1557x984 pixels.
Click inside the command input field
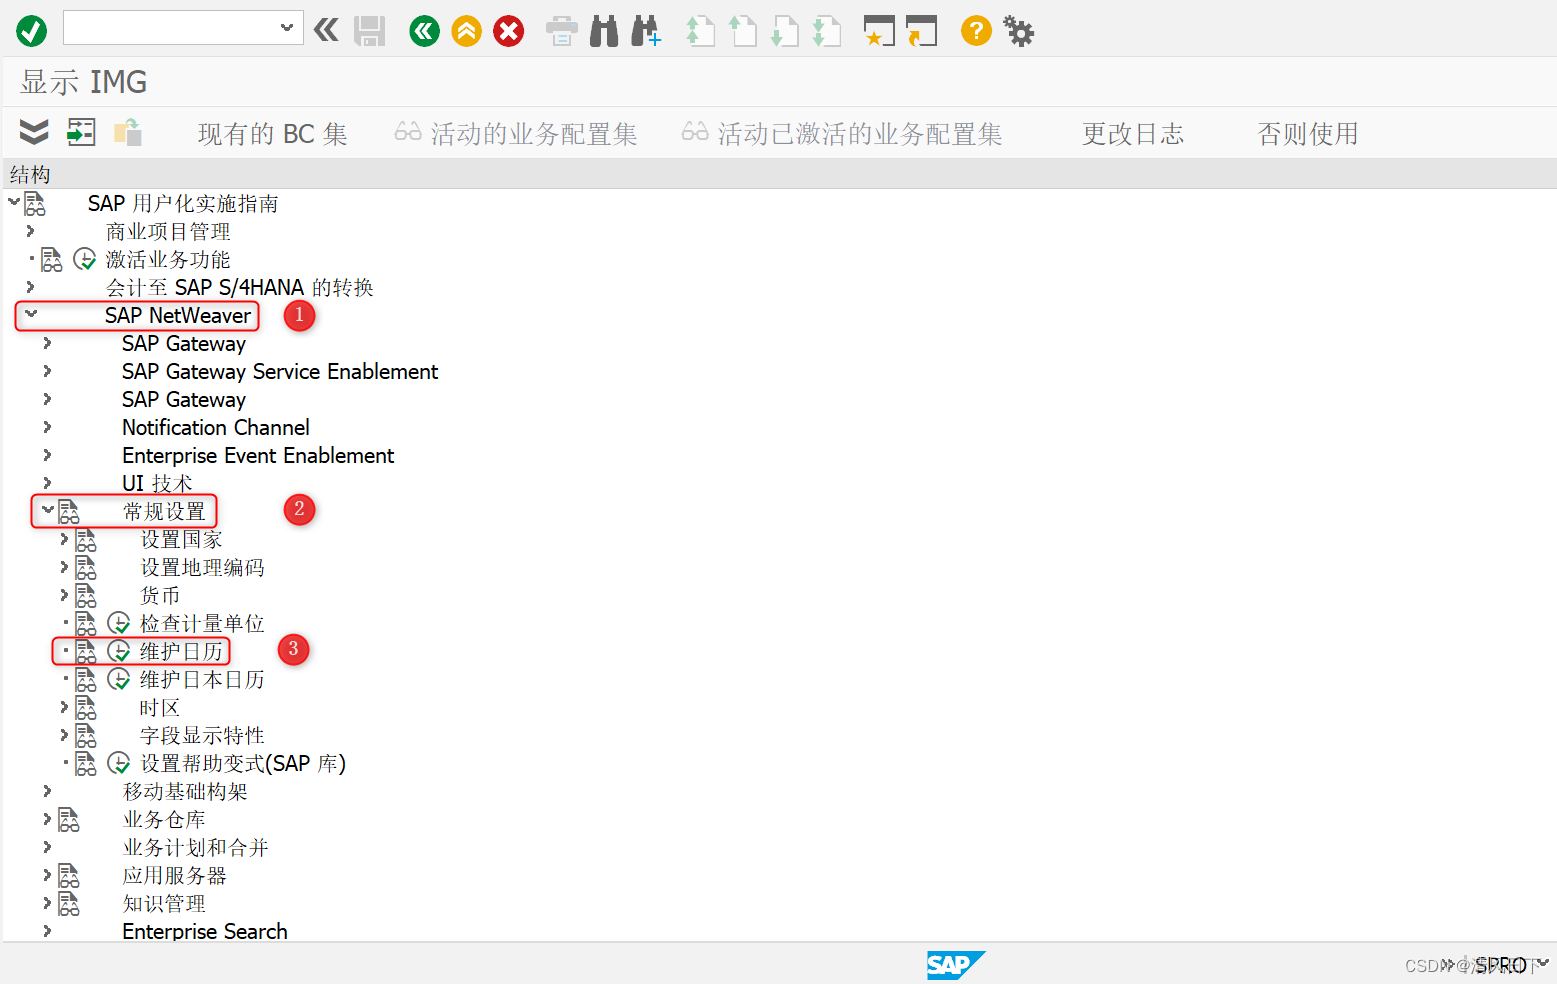pyautogui.click(x=170, y=28)
